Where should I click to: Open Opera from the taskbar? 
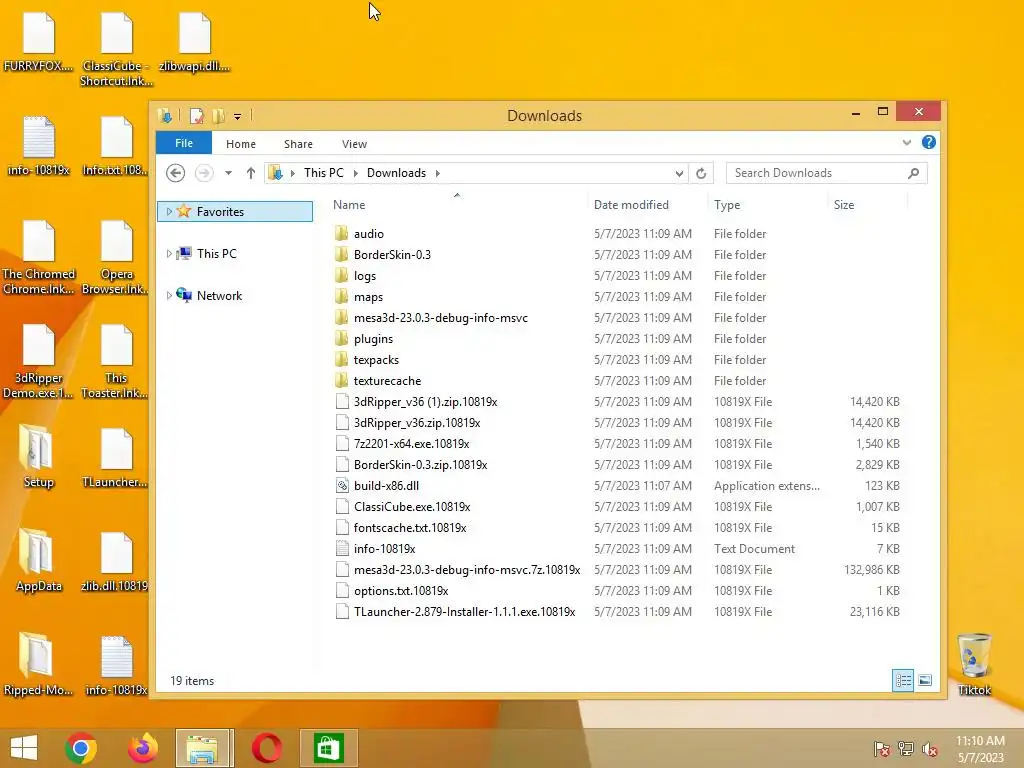click(x=266, y=748)
